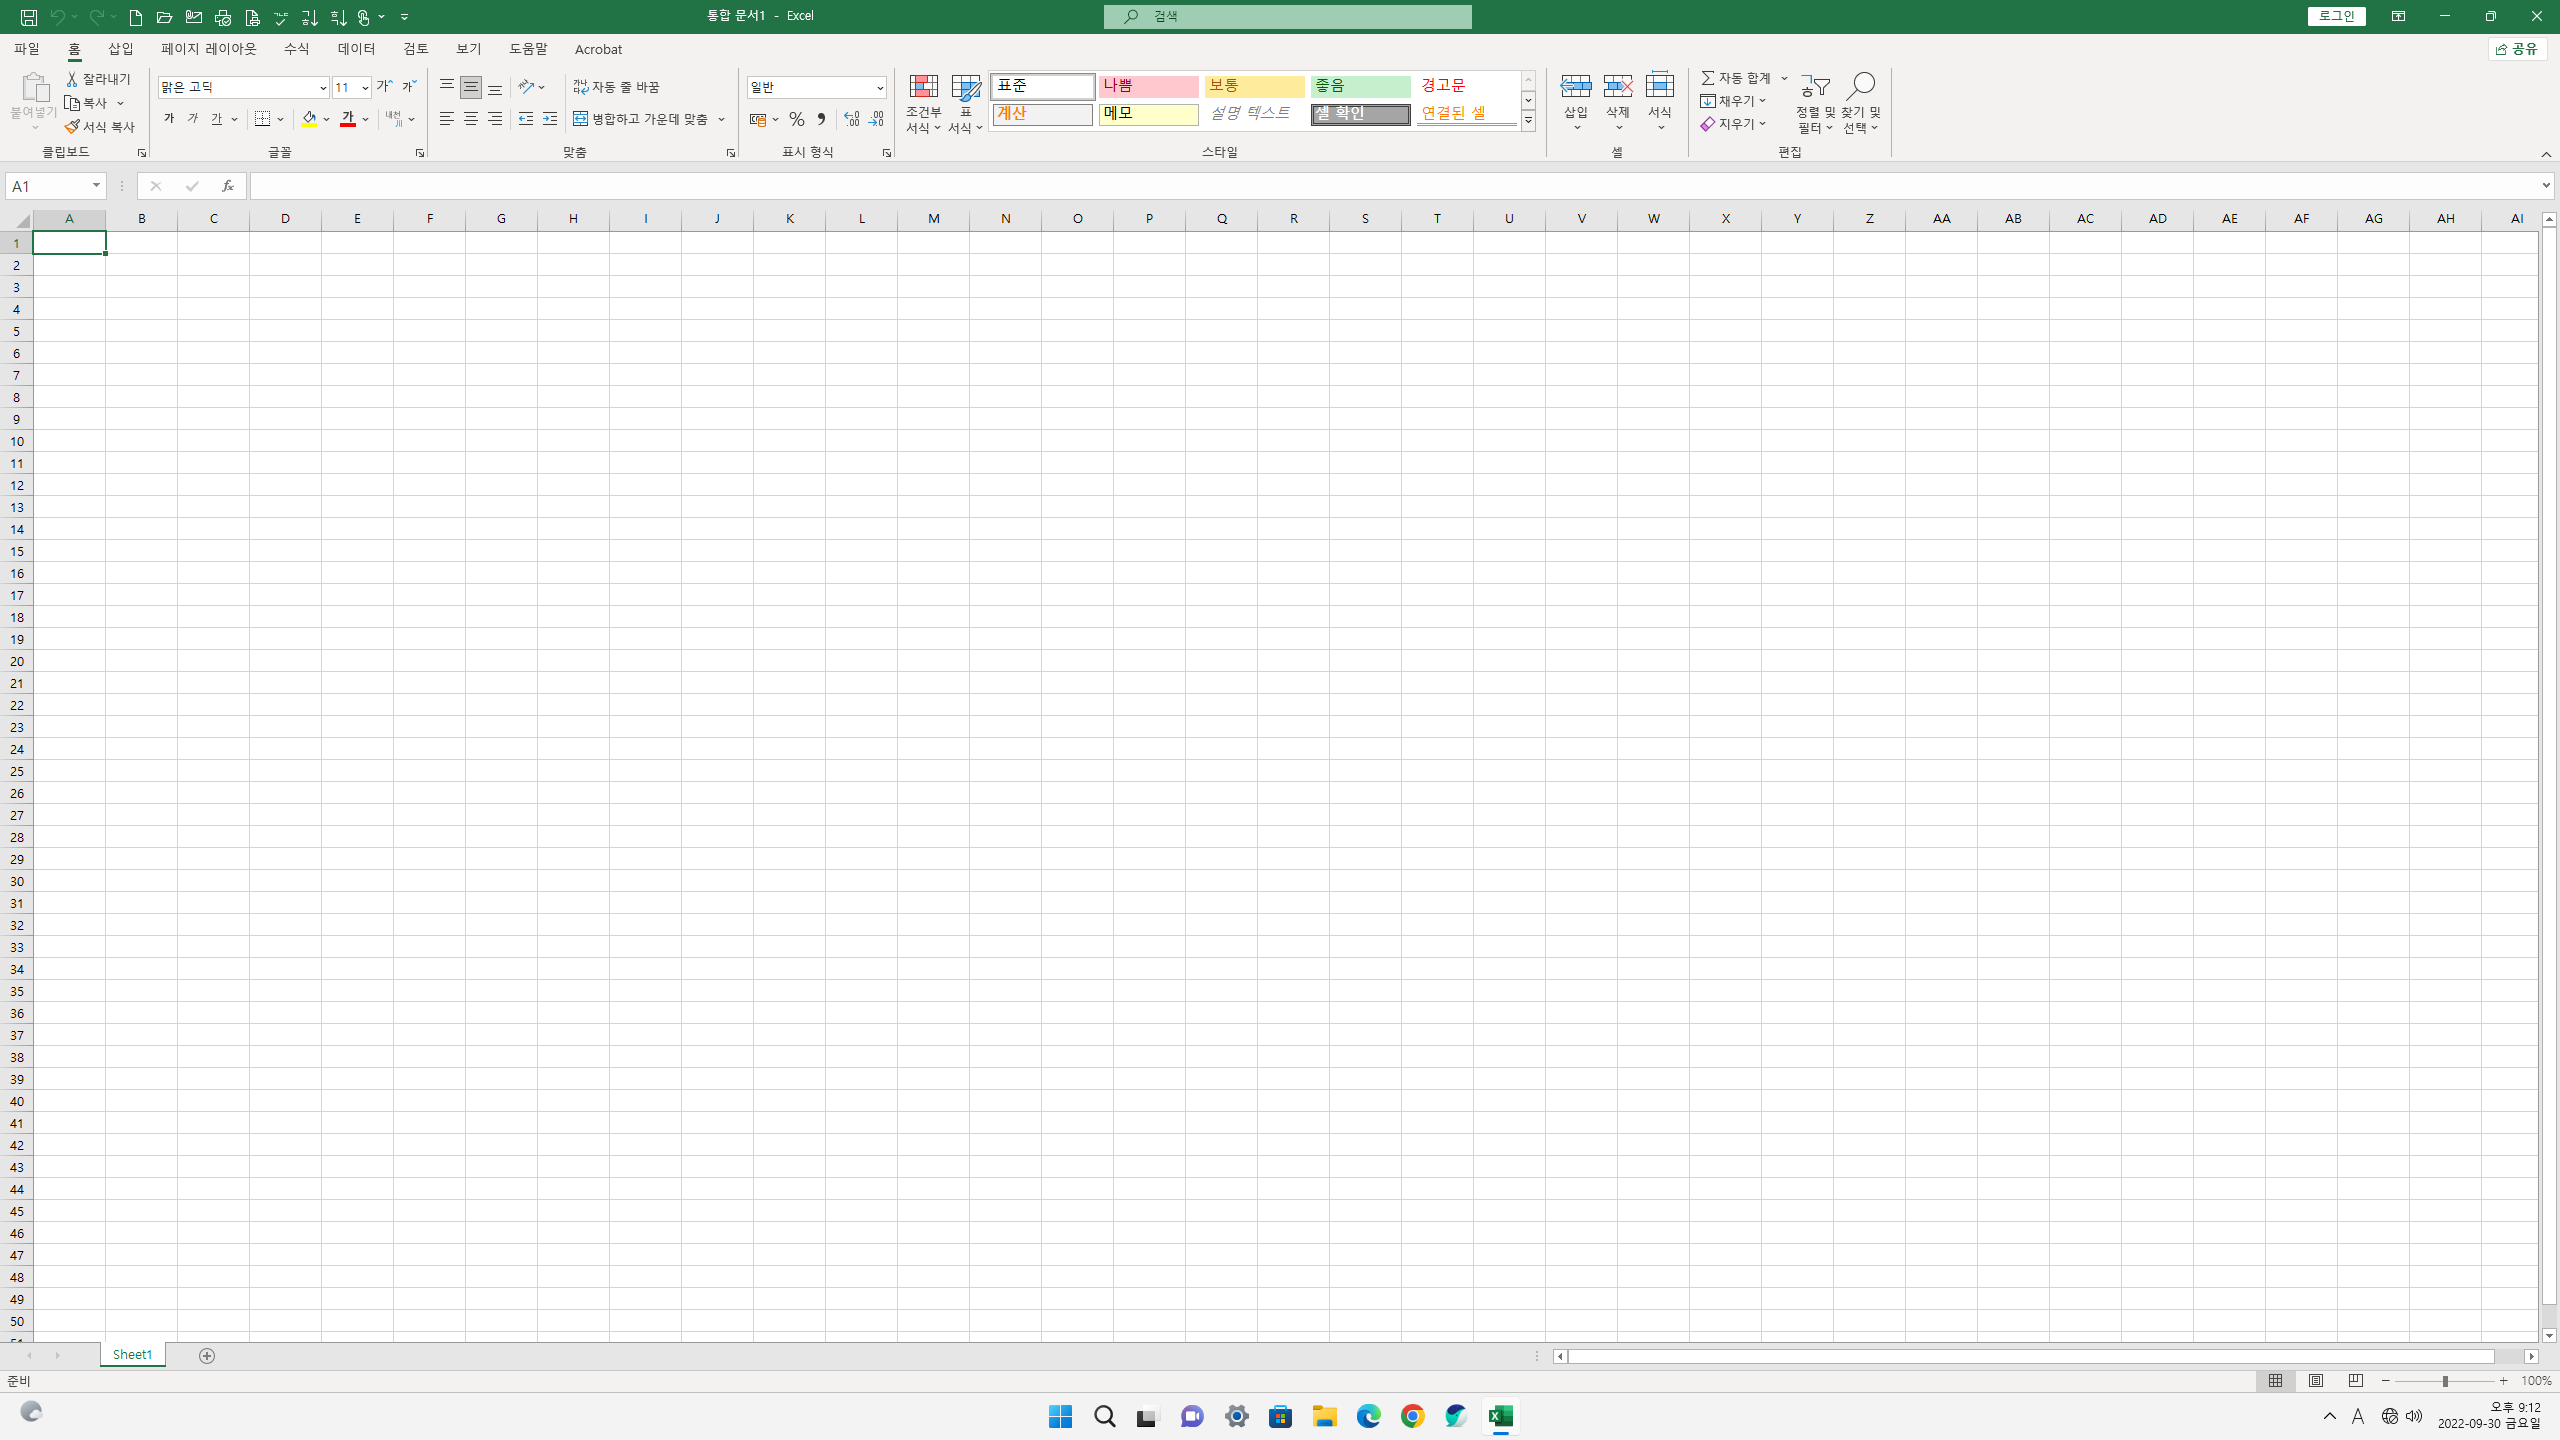Click the increase indent icon

[x=550, y=119]
